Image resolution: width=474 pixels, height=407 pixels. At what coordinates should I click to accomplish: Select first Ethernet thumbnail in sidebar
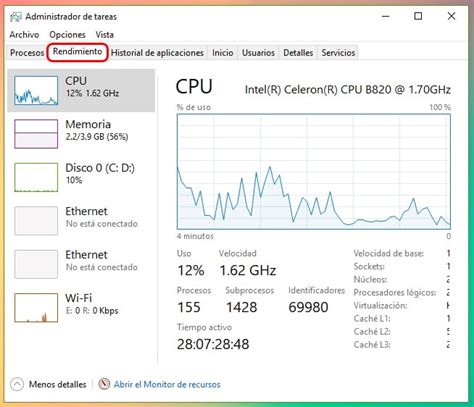36,221
